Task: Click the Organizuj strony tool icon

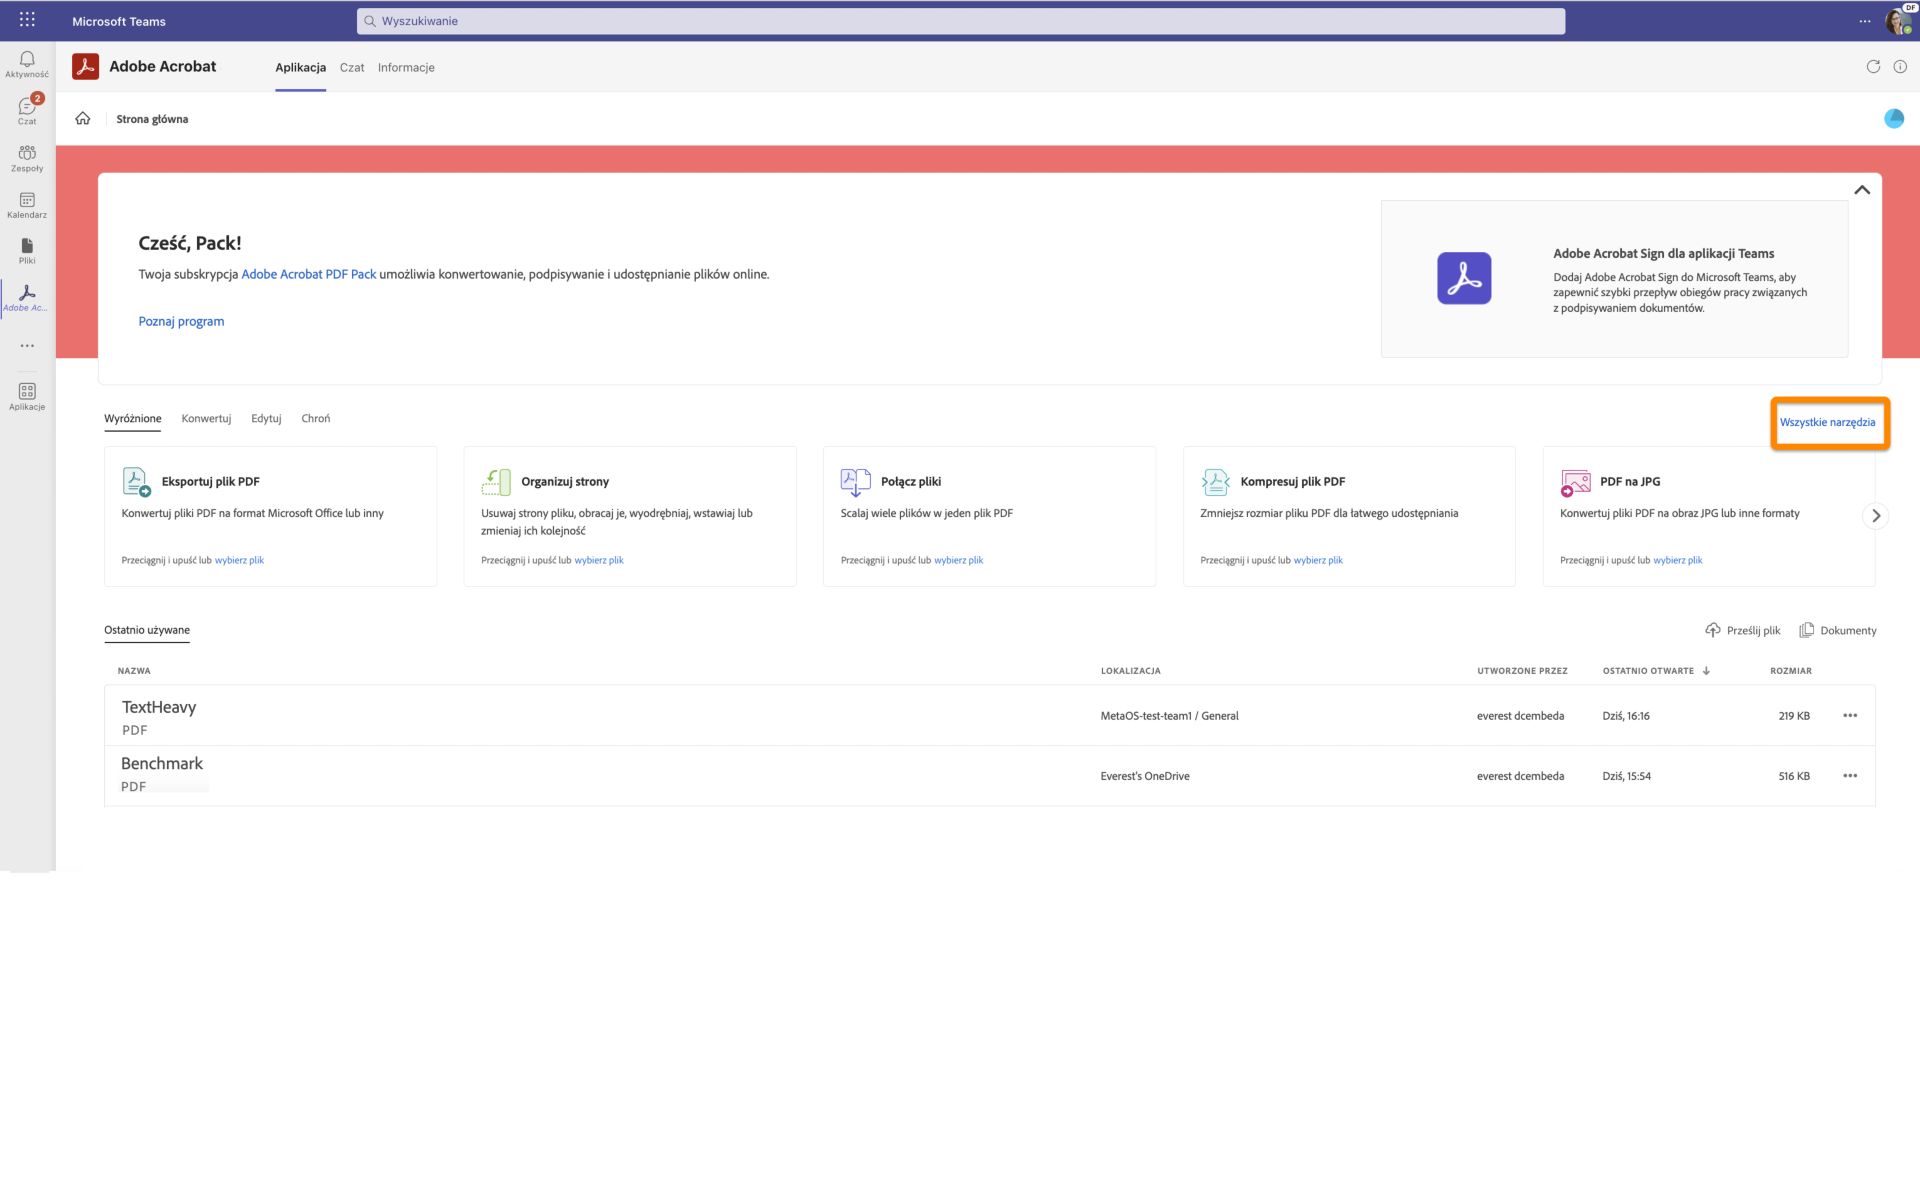Action: (496, 481)
